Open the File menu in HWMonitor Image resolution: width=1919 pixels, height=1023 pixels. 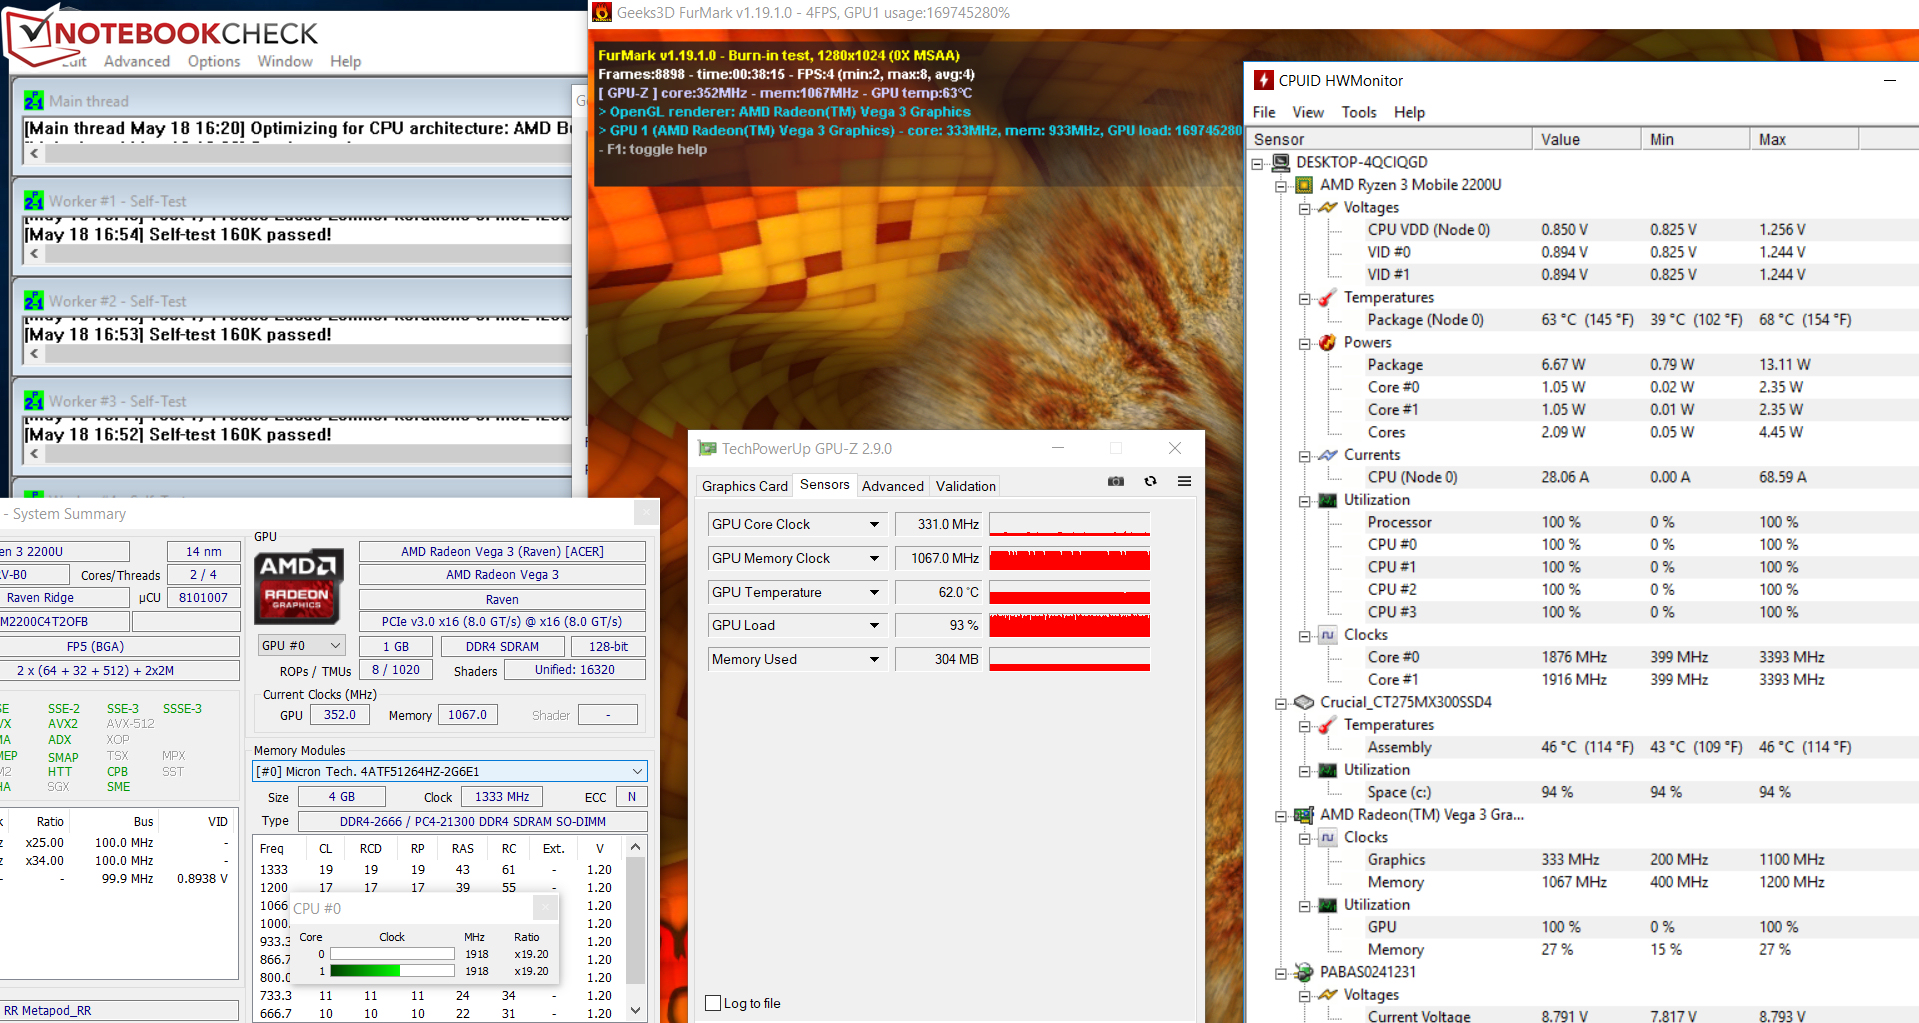[x=1264, y=112]
